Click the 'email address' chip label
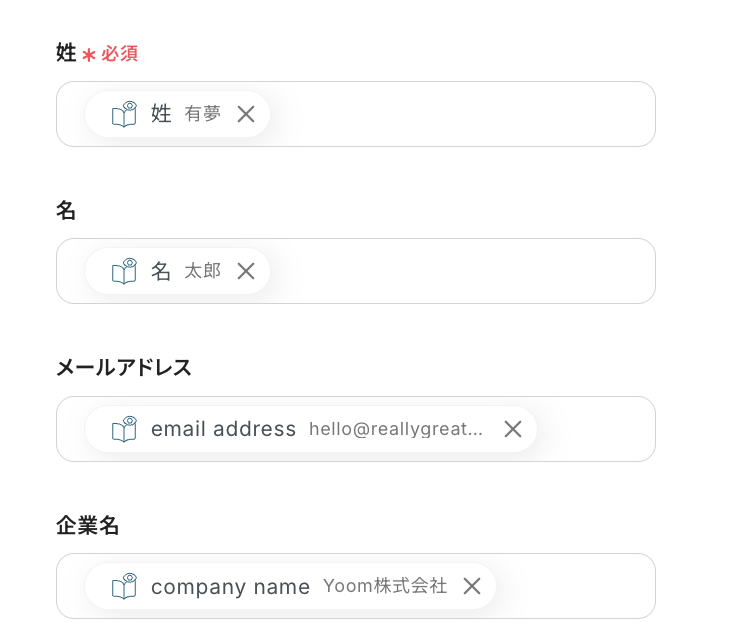Screen dimensions: 748x644 223,429
